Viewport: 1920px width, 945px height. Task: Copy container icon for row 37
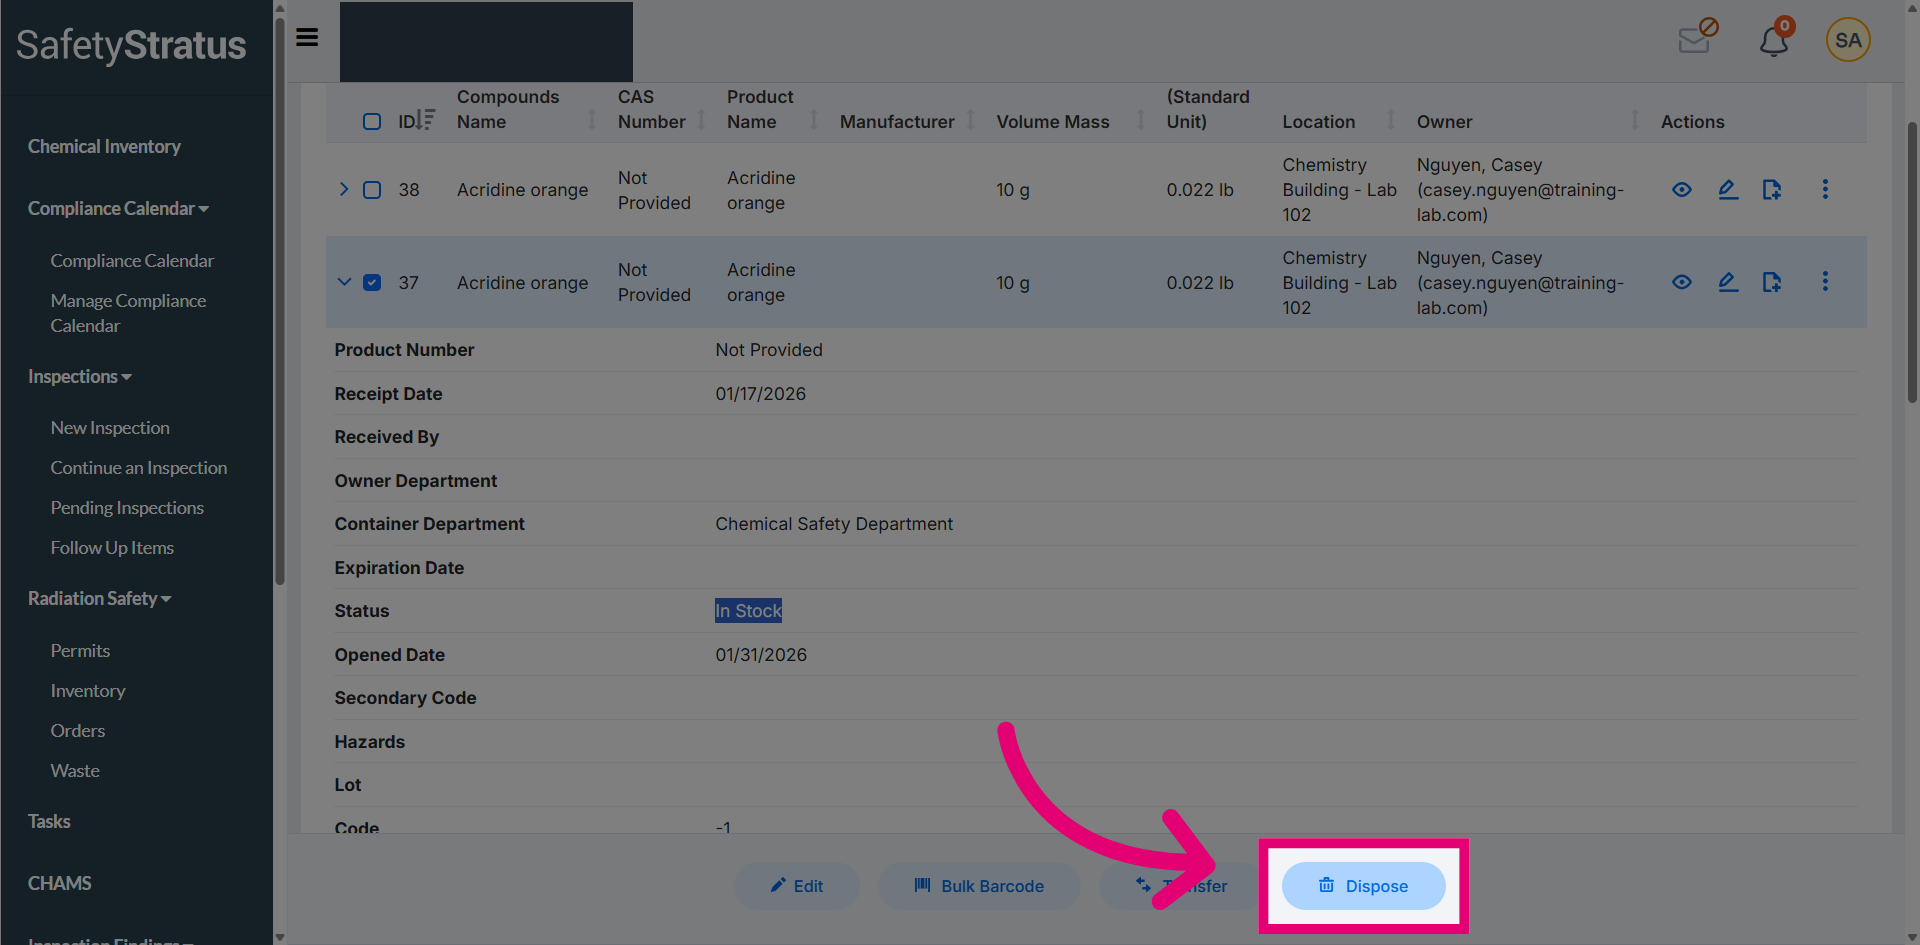click(x=1772, y=282)
